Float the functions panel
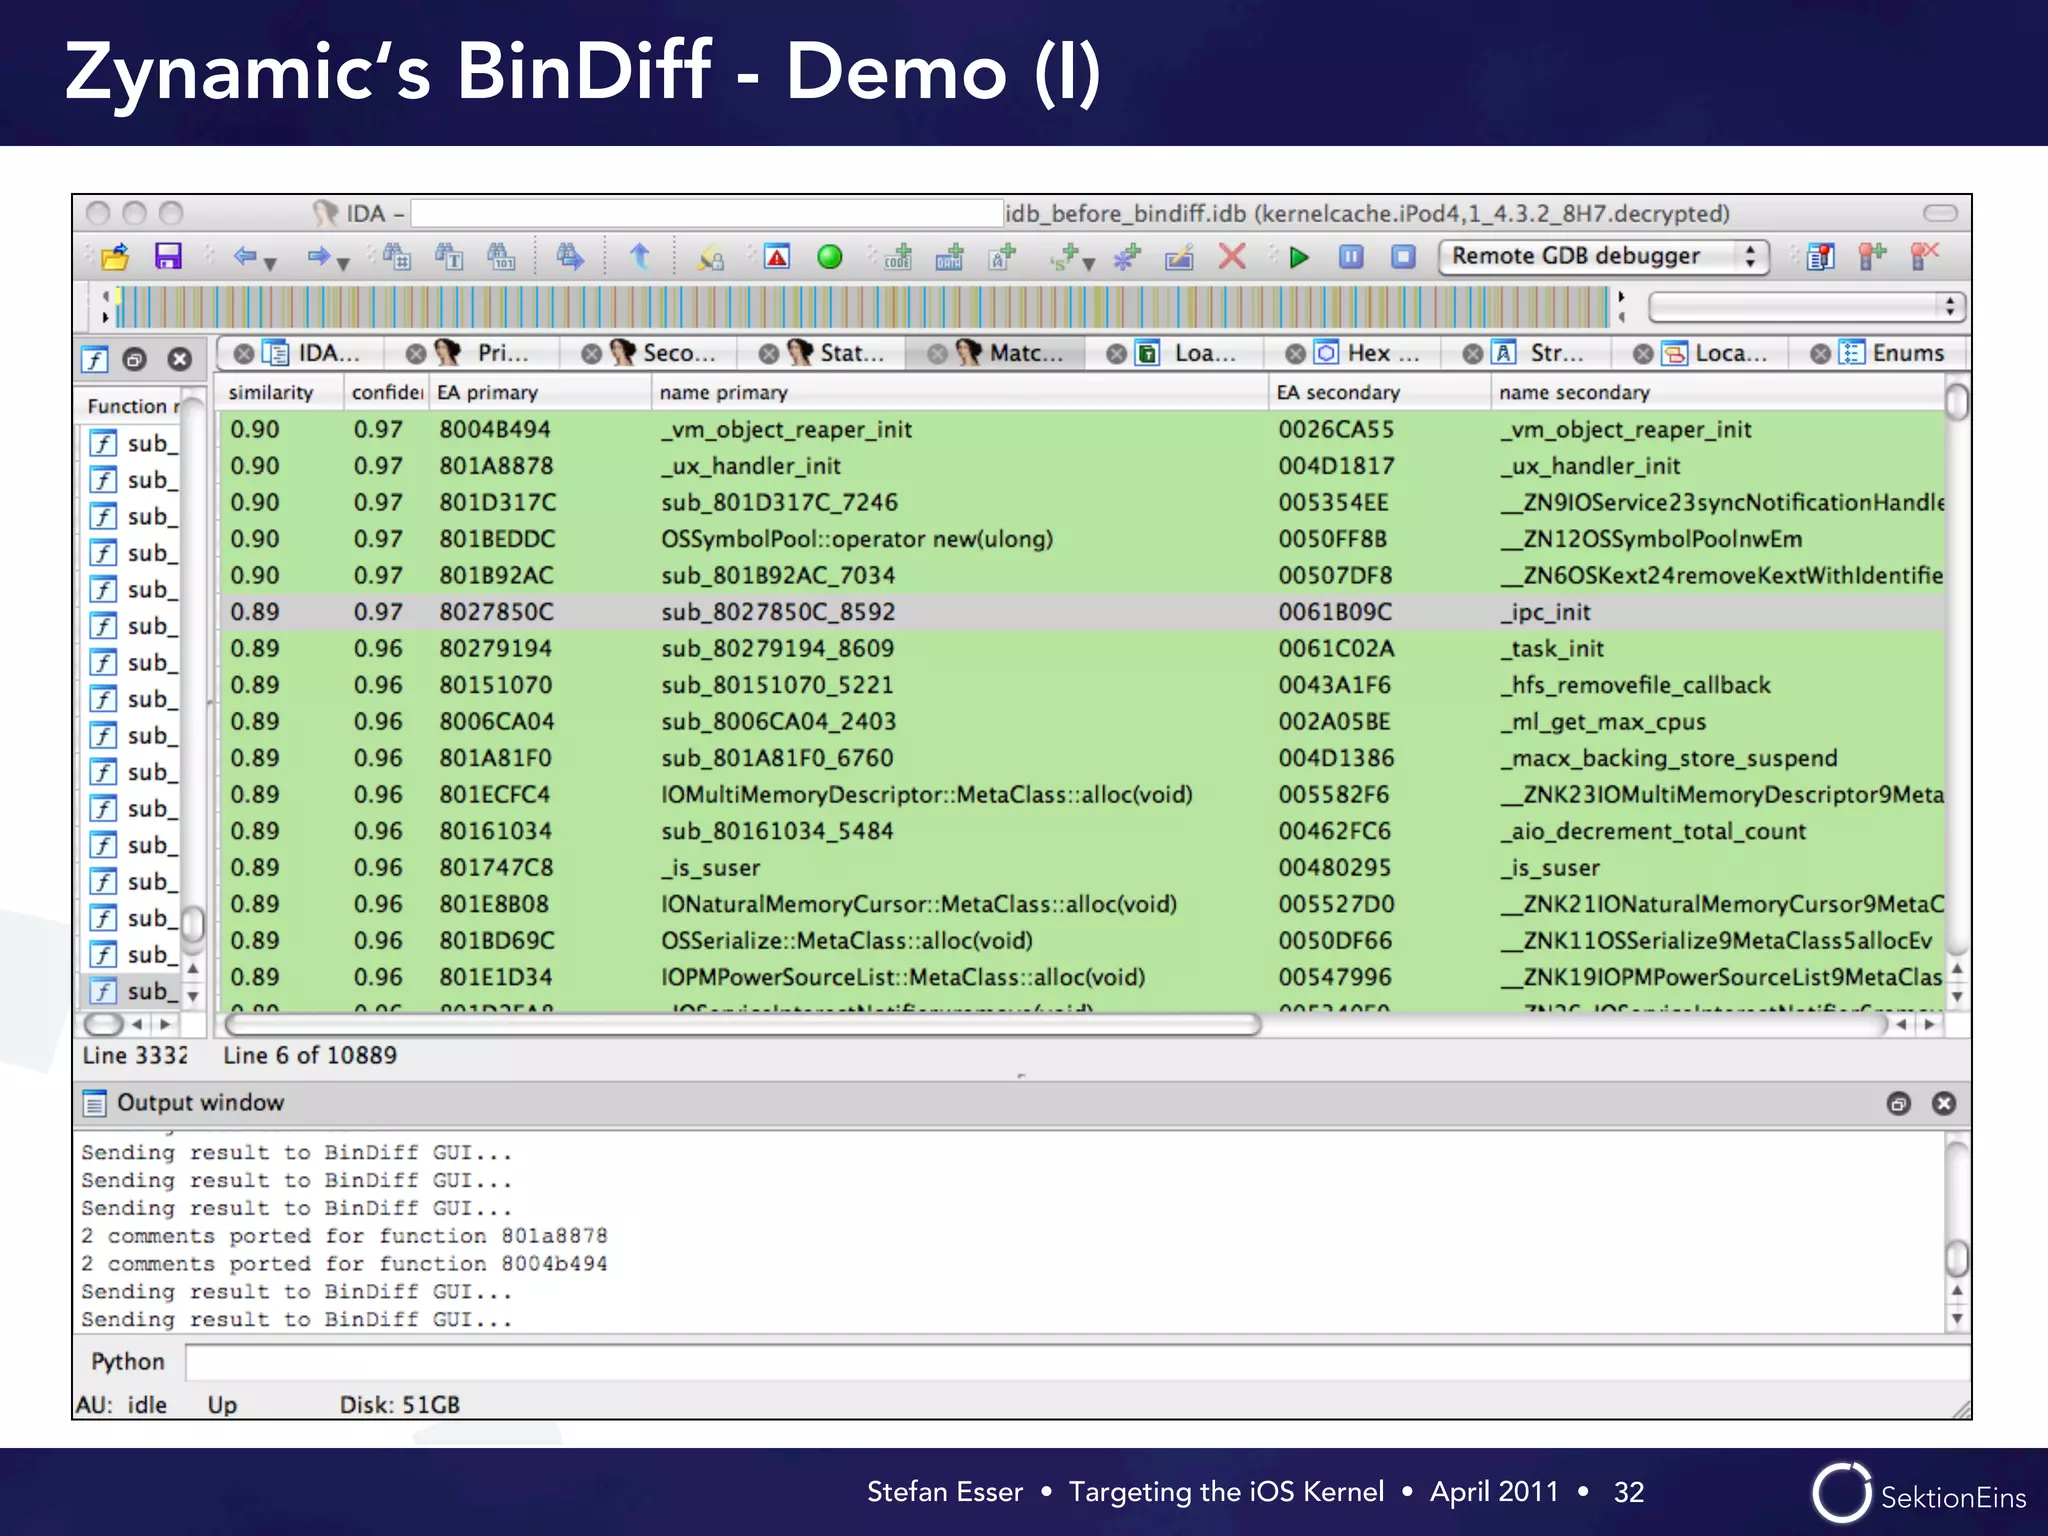2048x1536 pixels. (135, 359)
